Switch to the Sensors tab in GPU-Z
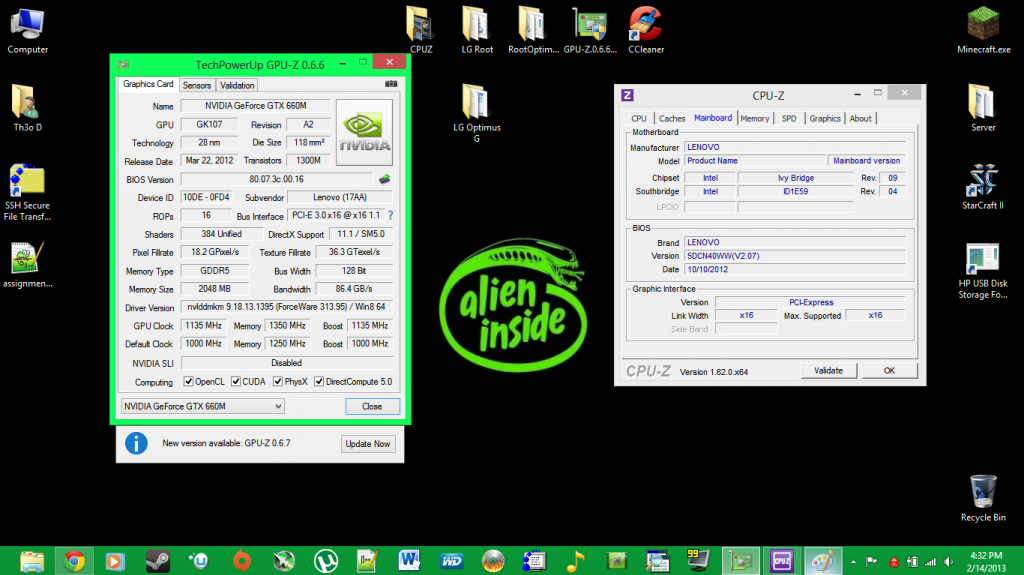This screenshot has height=575, width=1024. pos(197,86)
